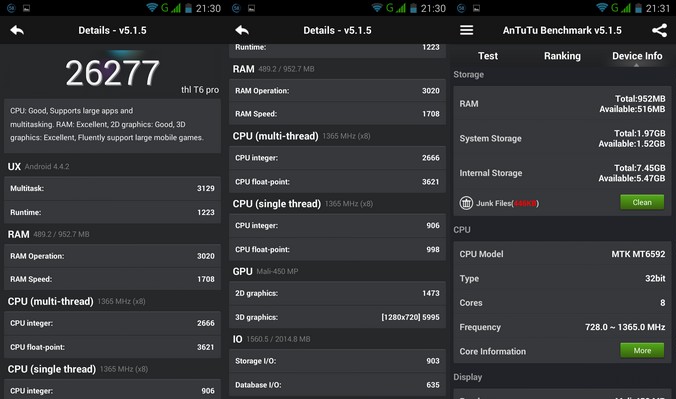The width and height of the screenshot is (676, 399).
Task: Select RAM Speed 1708 row on left Details screen
Action: click(113, 279)
